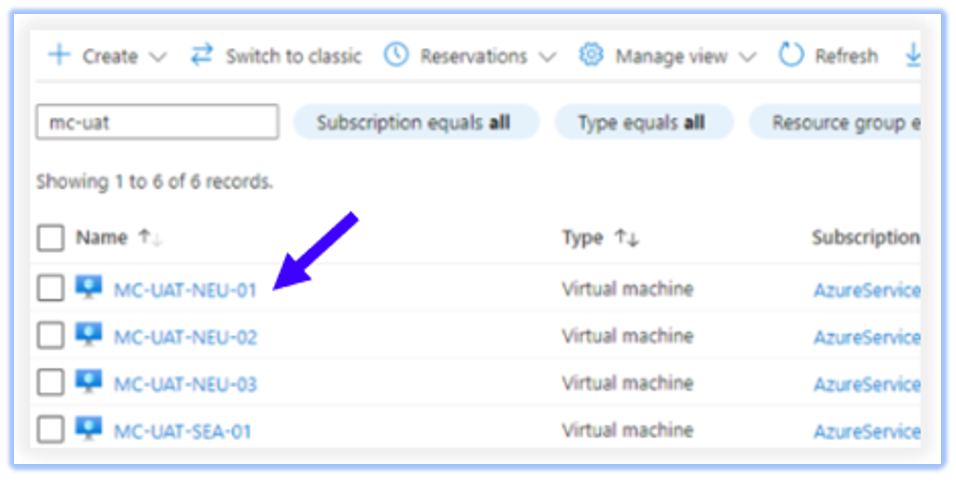
Task: Tick the checkbox for MC-UAT-NEU-01
Action: [50, 289]
